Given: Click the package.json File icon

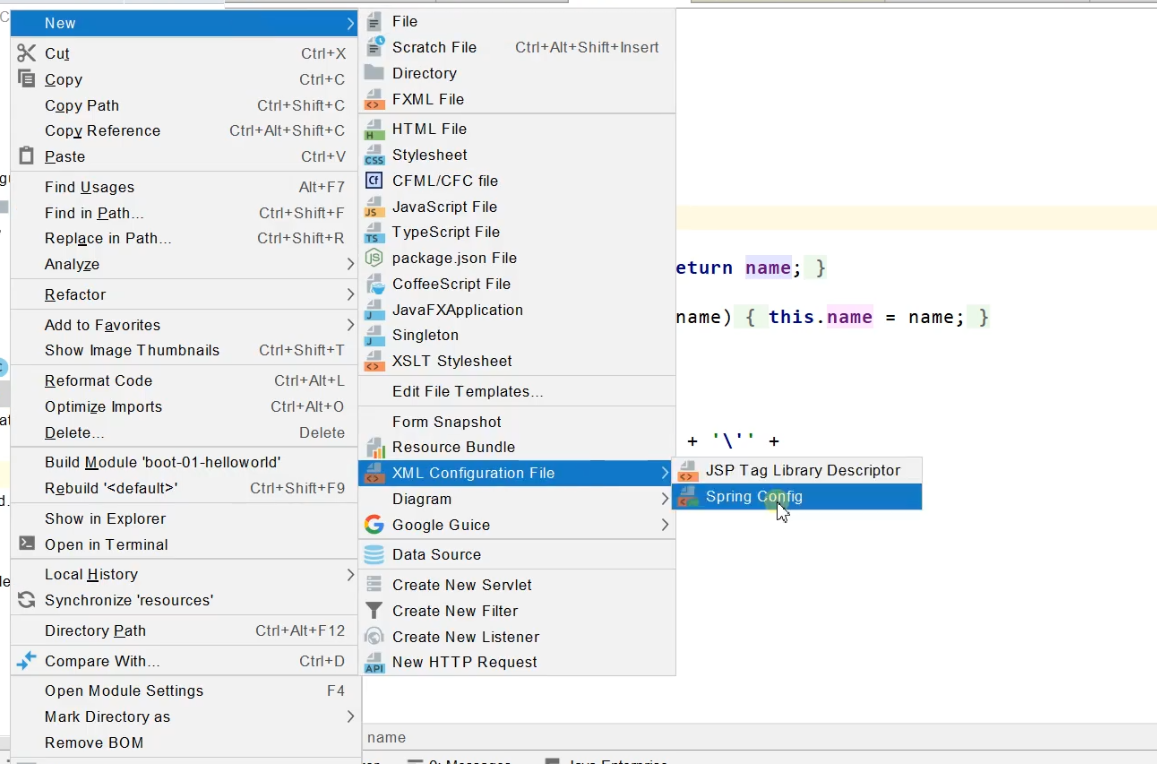Looking at the screenshot, I should pyautogui.click(x=374, y=258).
